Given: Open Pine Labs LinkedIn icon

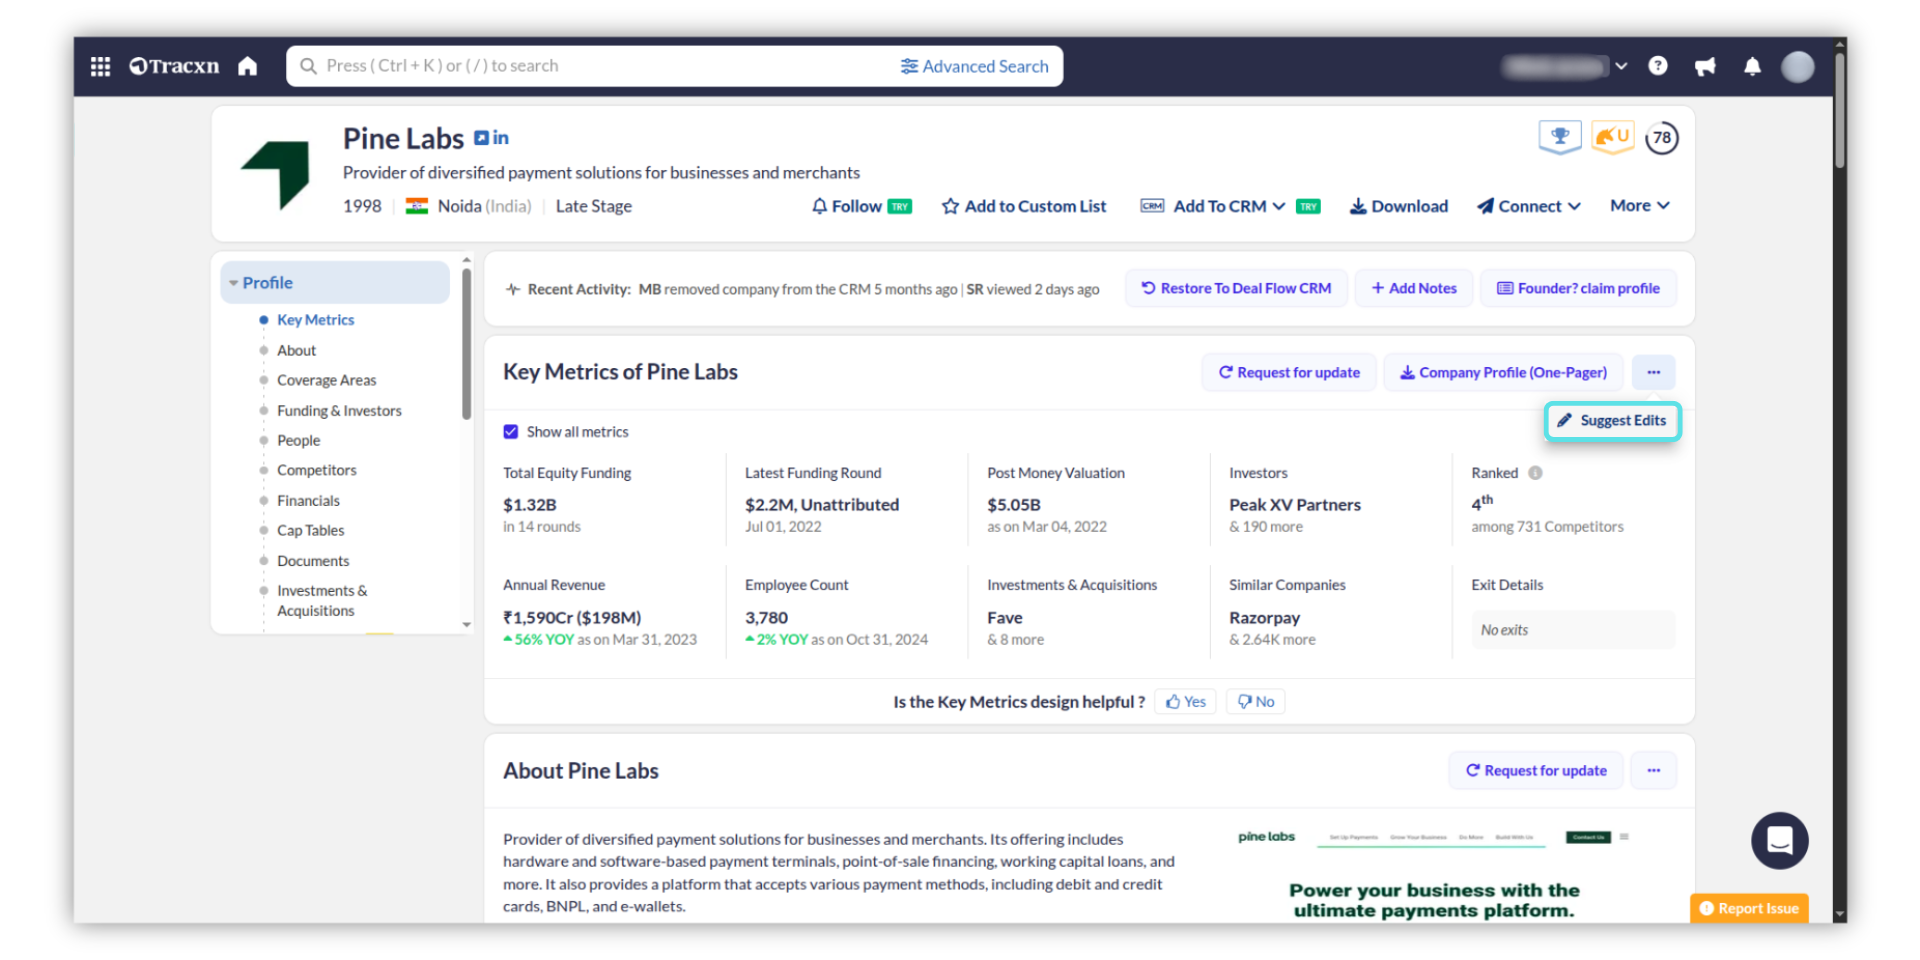Looking at the screenshot, I should (500, 138).
